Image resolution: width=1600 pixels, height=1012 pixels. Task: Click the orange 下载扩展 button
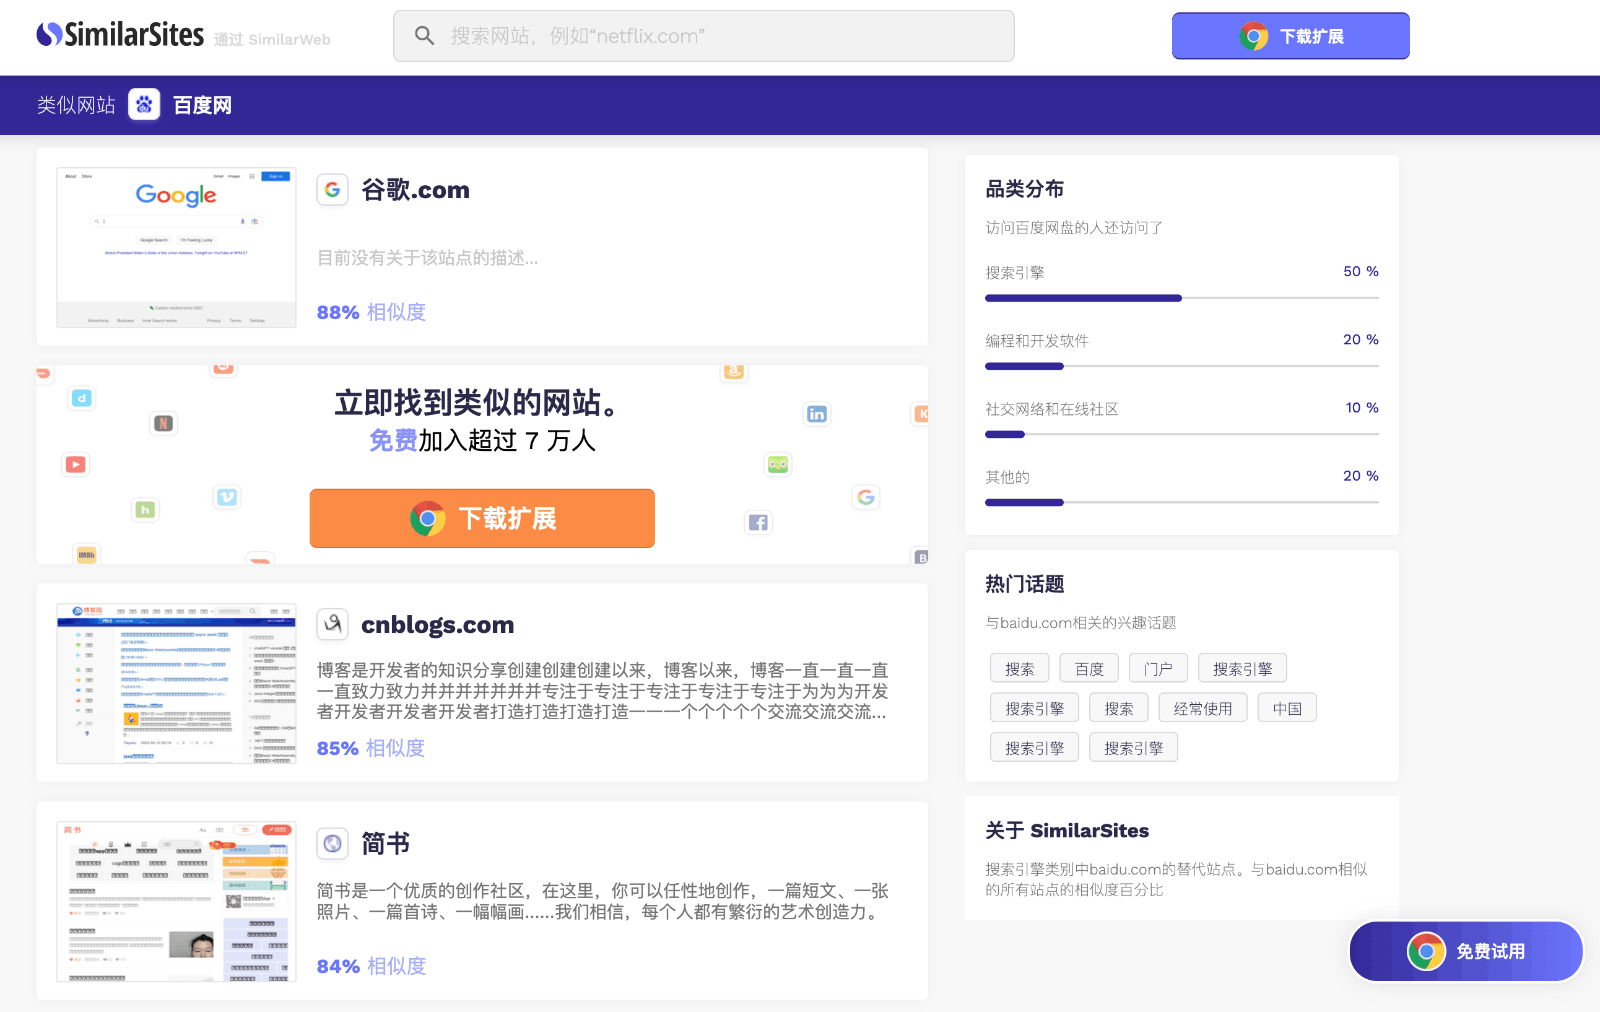[482, 518]
